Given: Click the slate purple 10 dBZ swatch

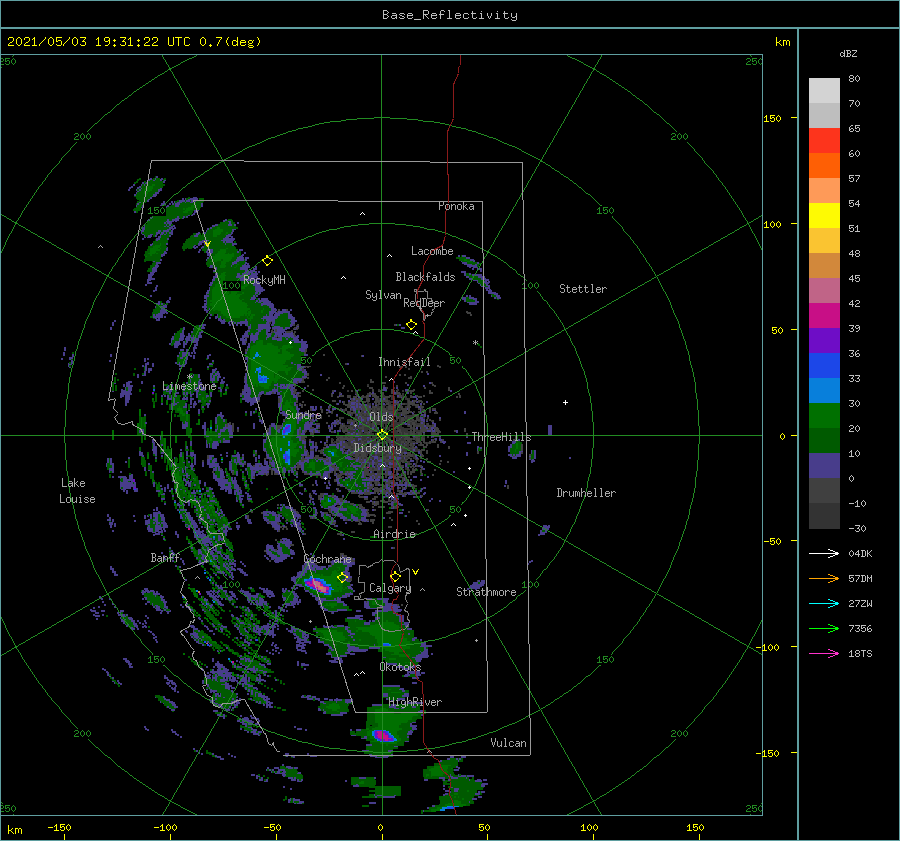Looking at the screenshot, I should click(824, 465).
